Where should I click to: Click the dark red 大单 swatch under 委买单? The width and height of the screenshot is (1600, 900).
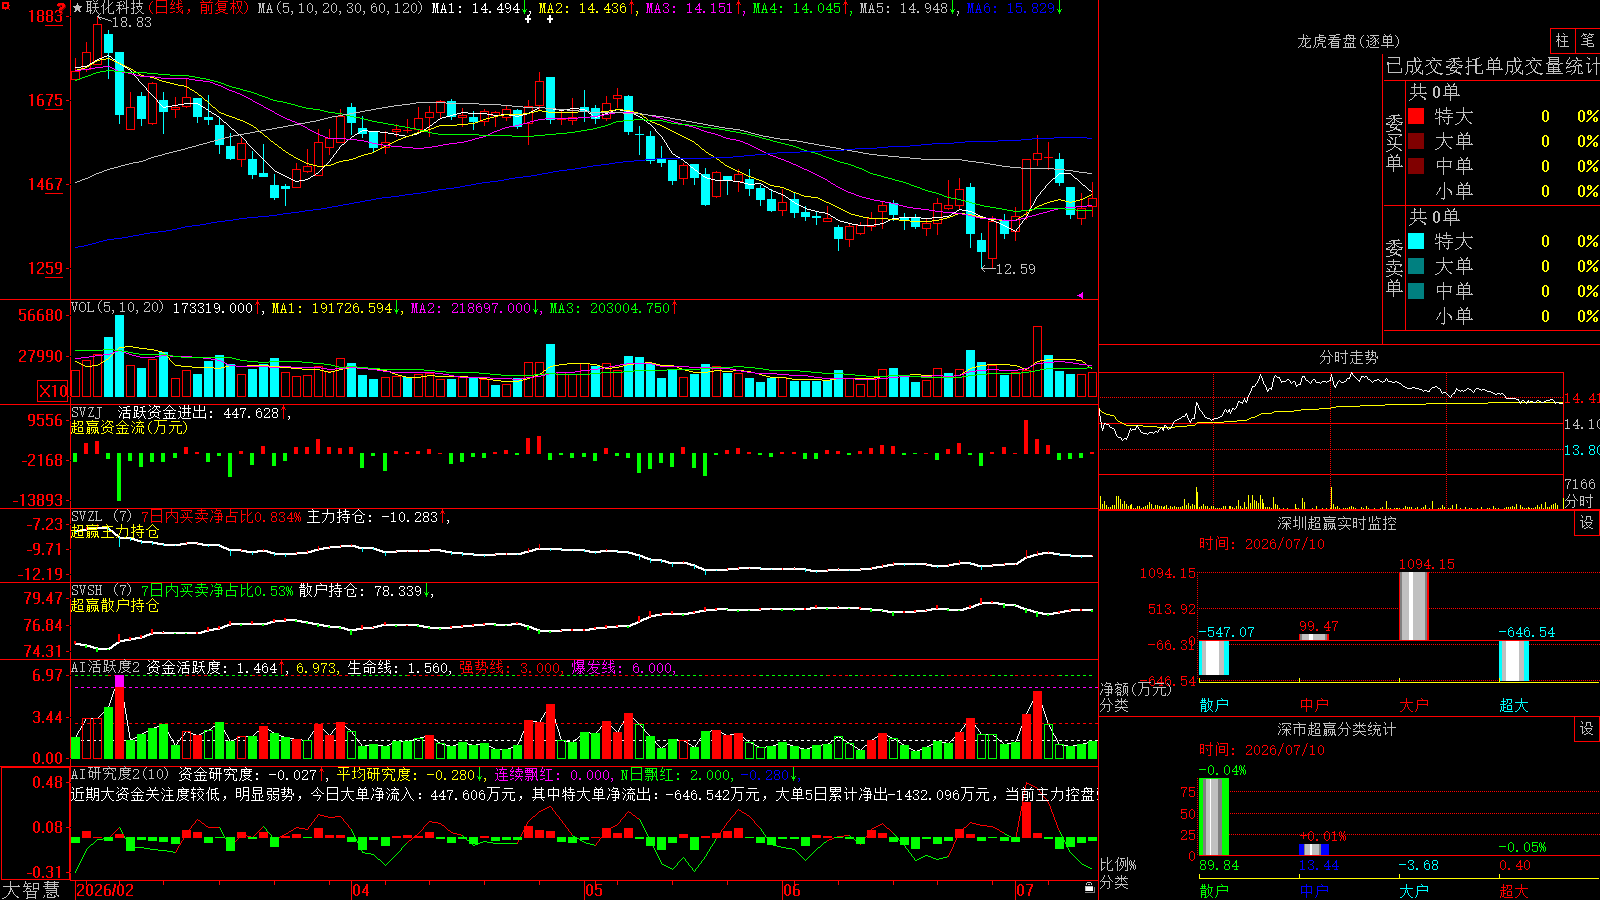point(1416,141)
